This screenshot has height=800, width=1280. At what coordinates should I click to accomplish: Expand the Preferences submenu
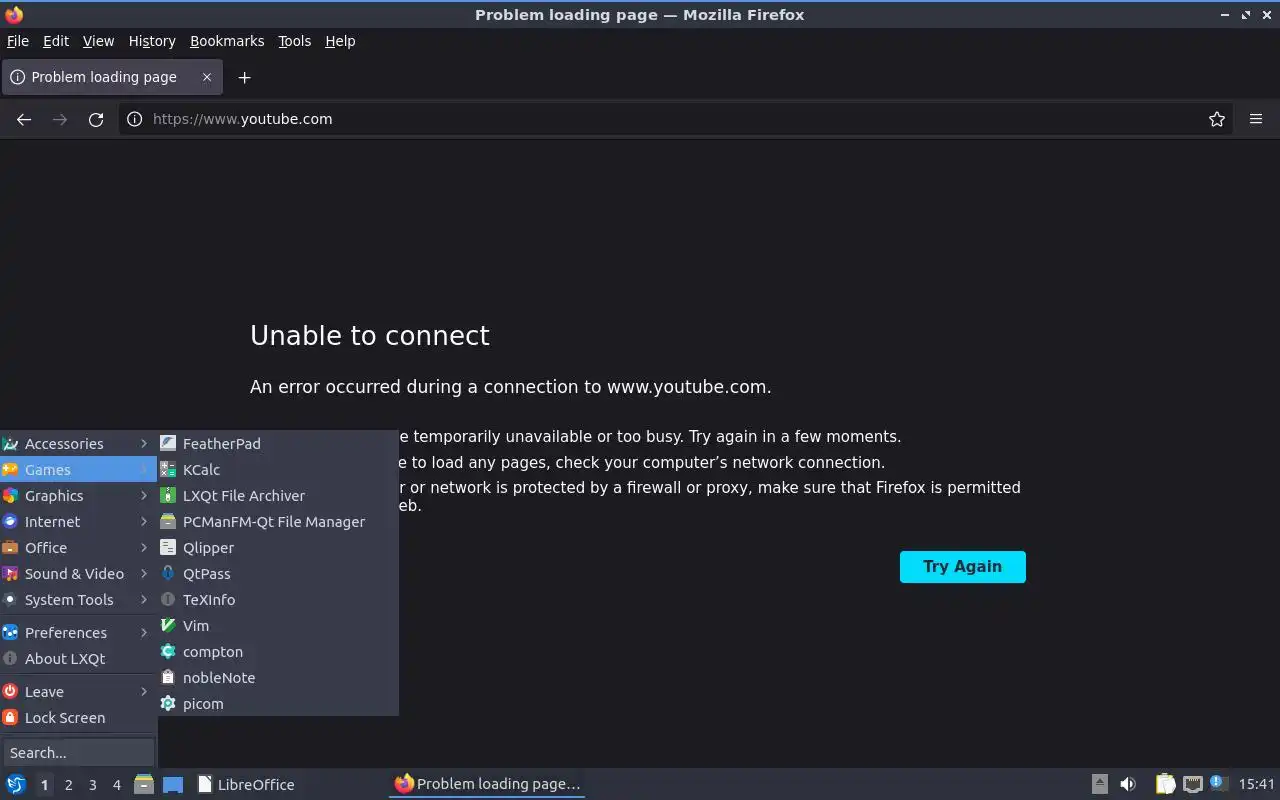[78, 632]
